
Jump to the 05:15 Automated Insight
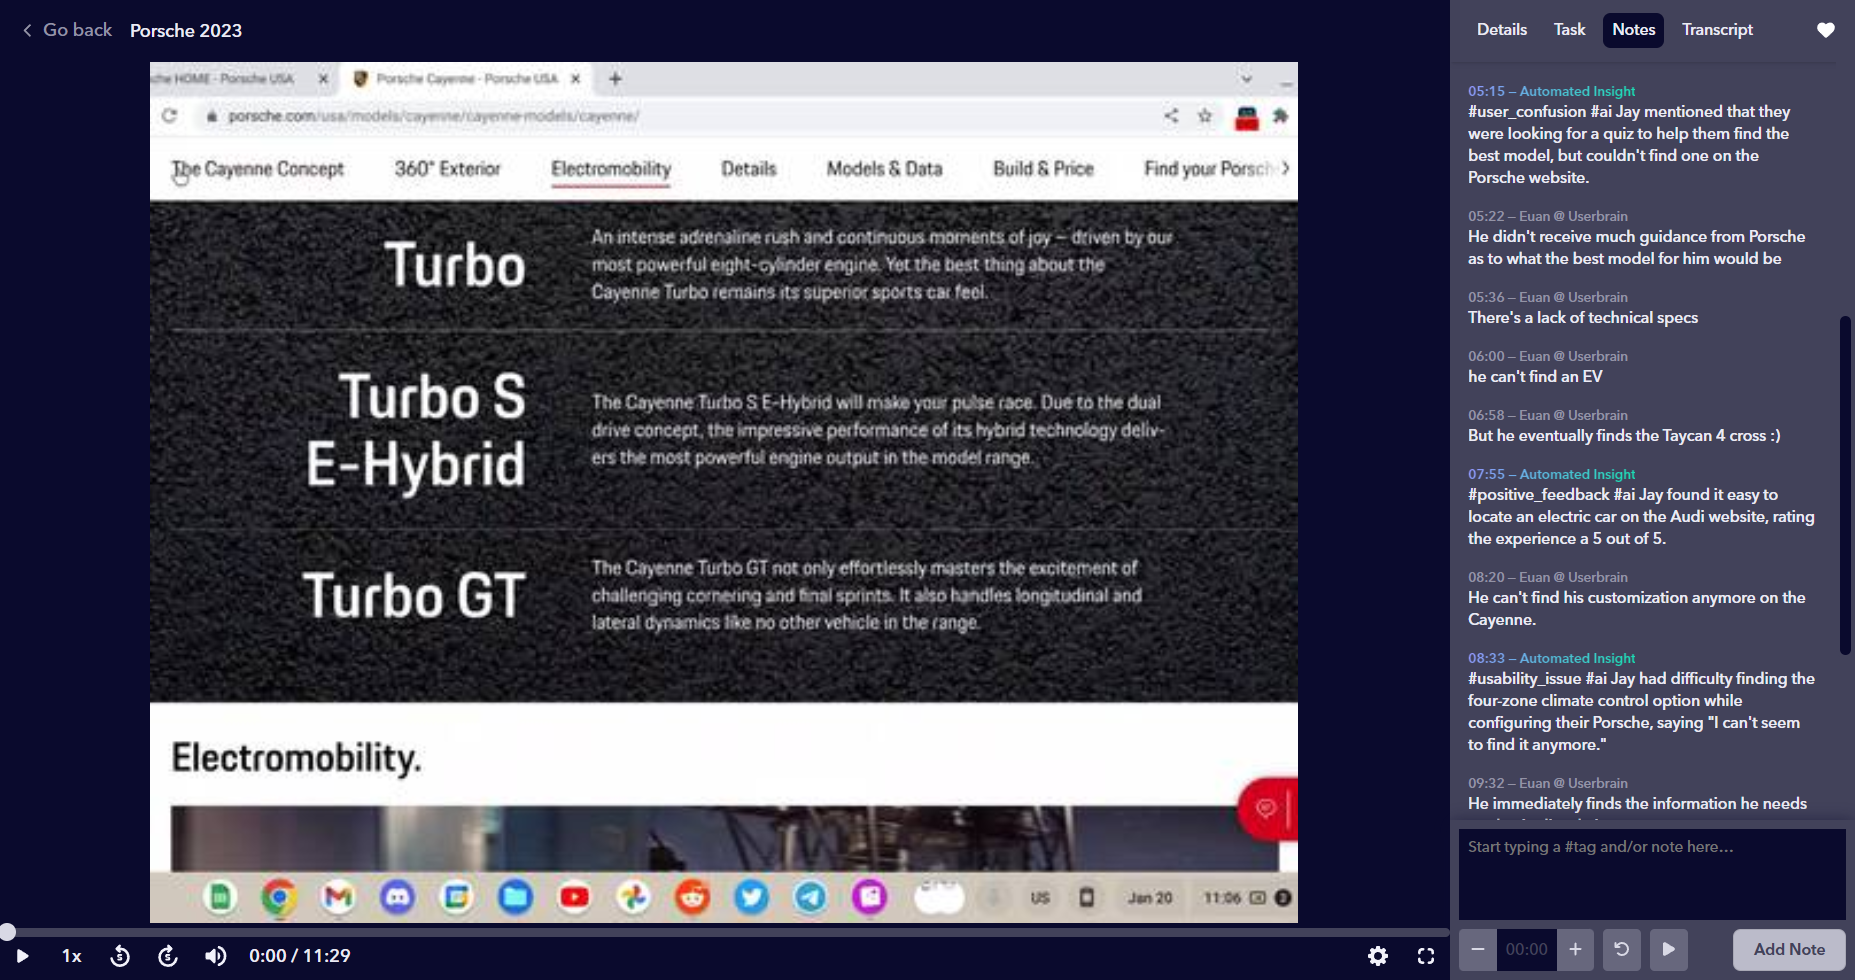(1486, 91)
